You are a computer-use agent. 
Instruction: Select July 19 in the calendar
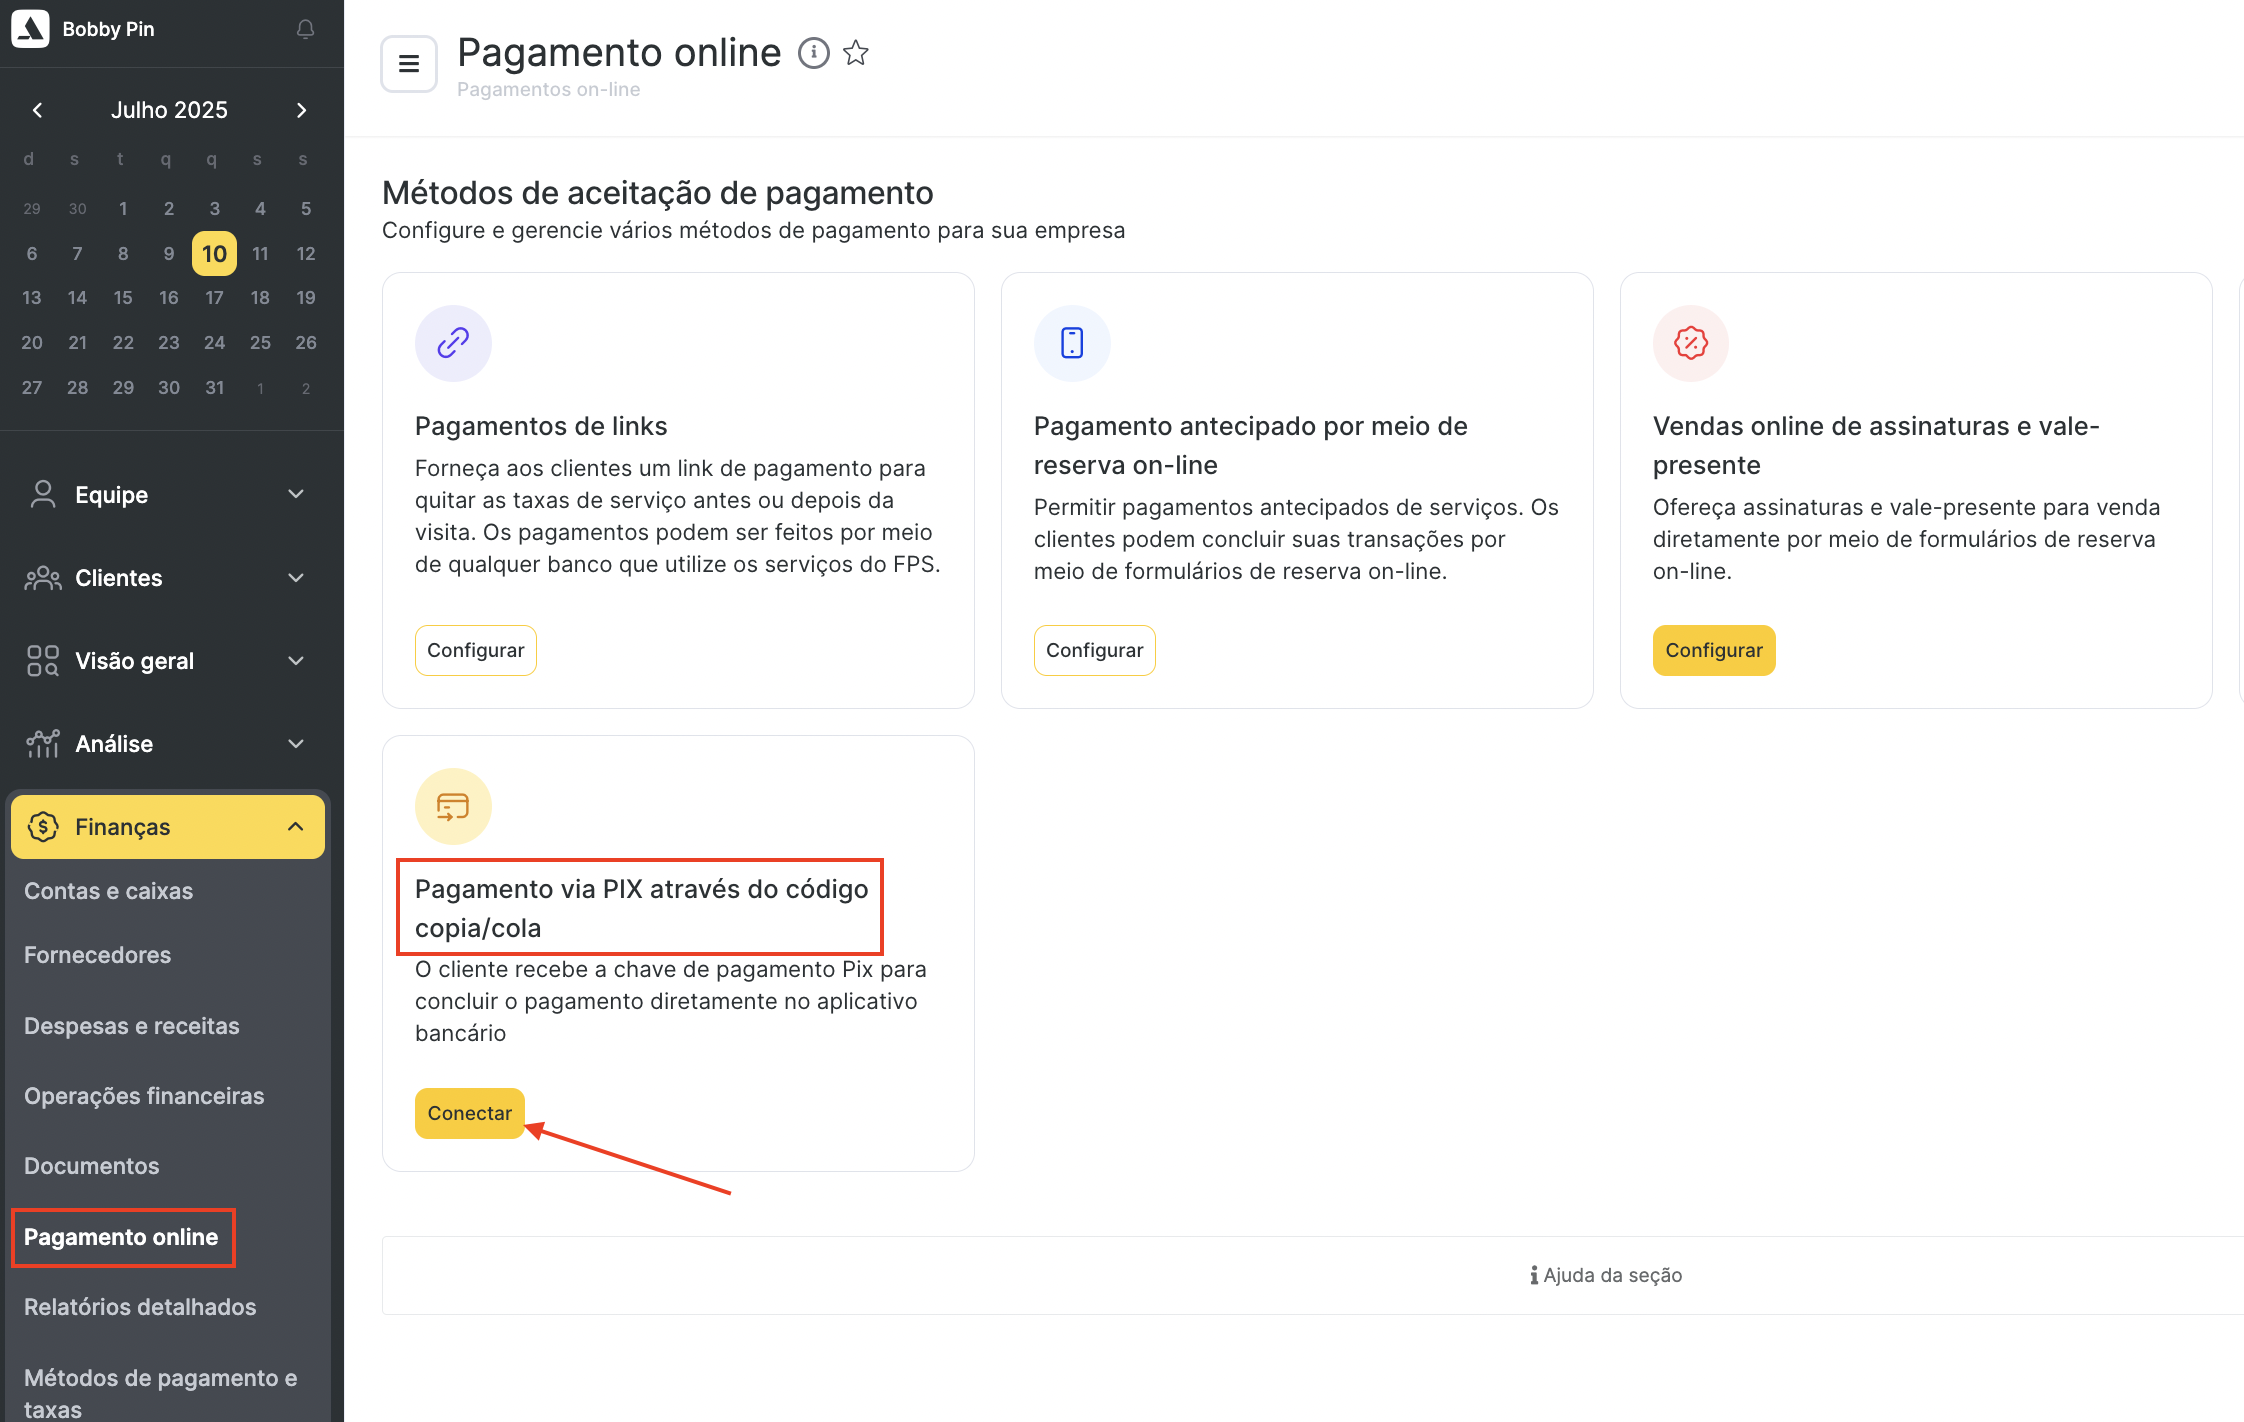306,298
